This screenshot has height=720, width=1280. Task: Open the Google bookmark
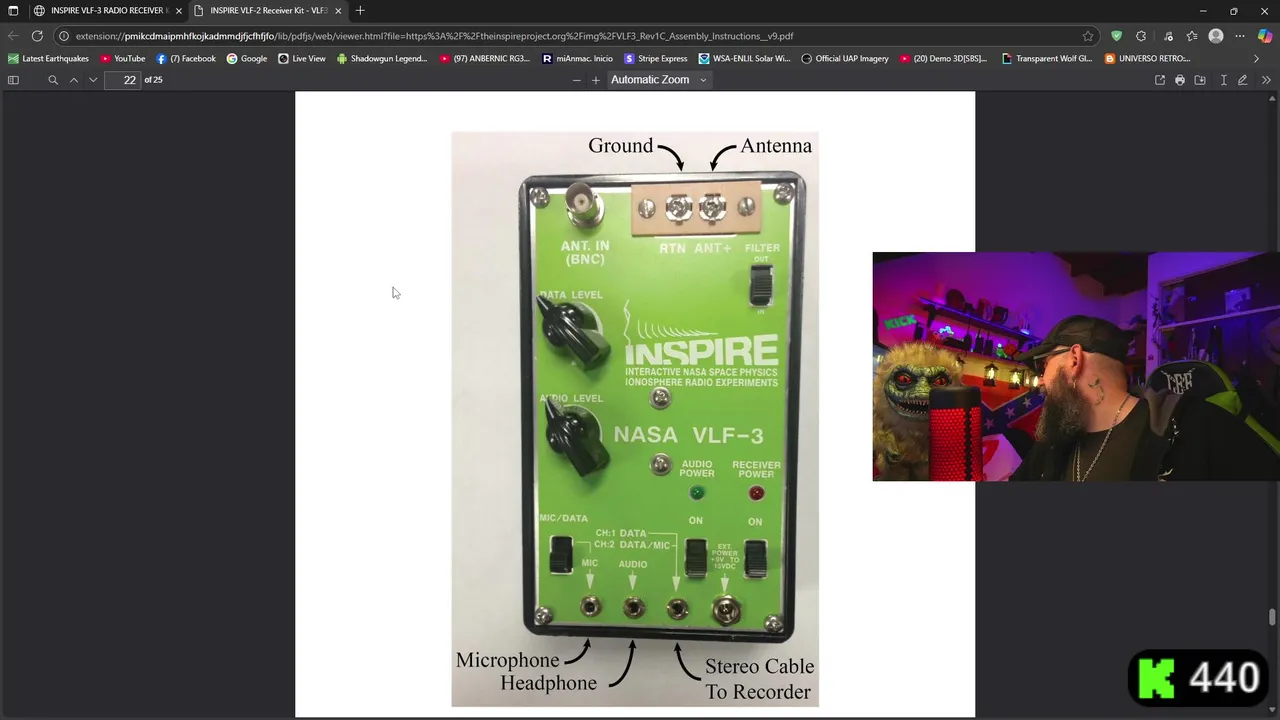[247, 59]
